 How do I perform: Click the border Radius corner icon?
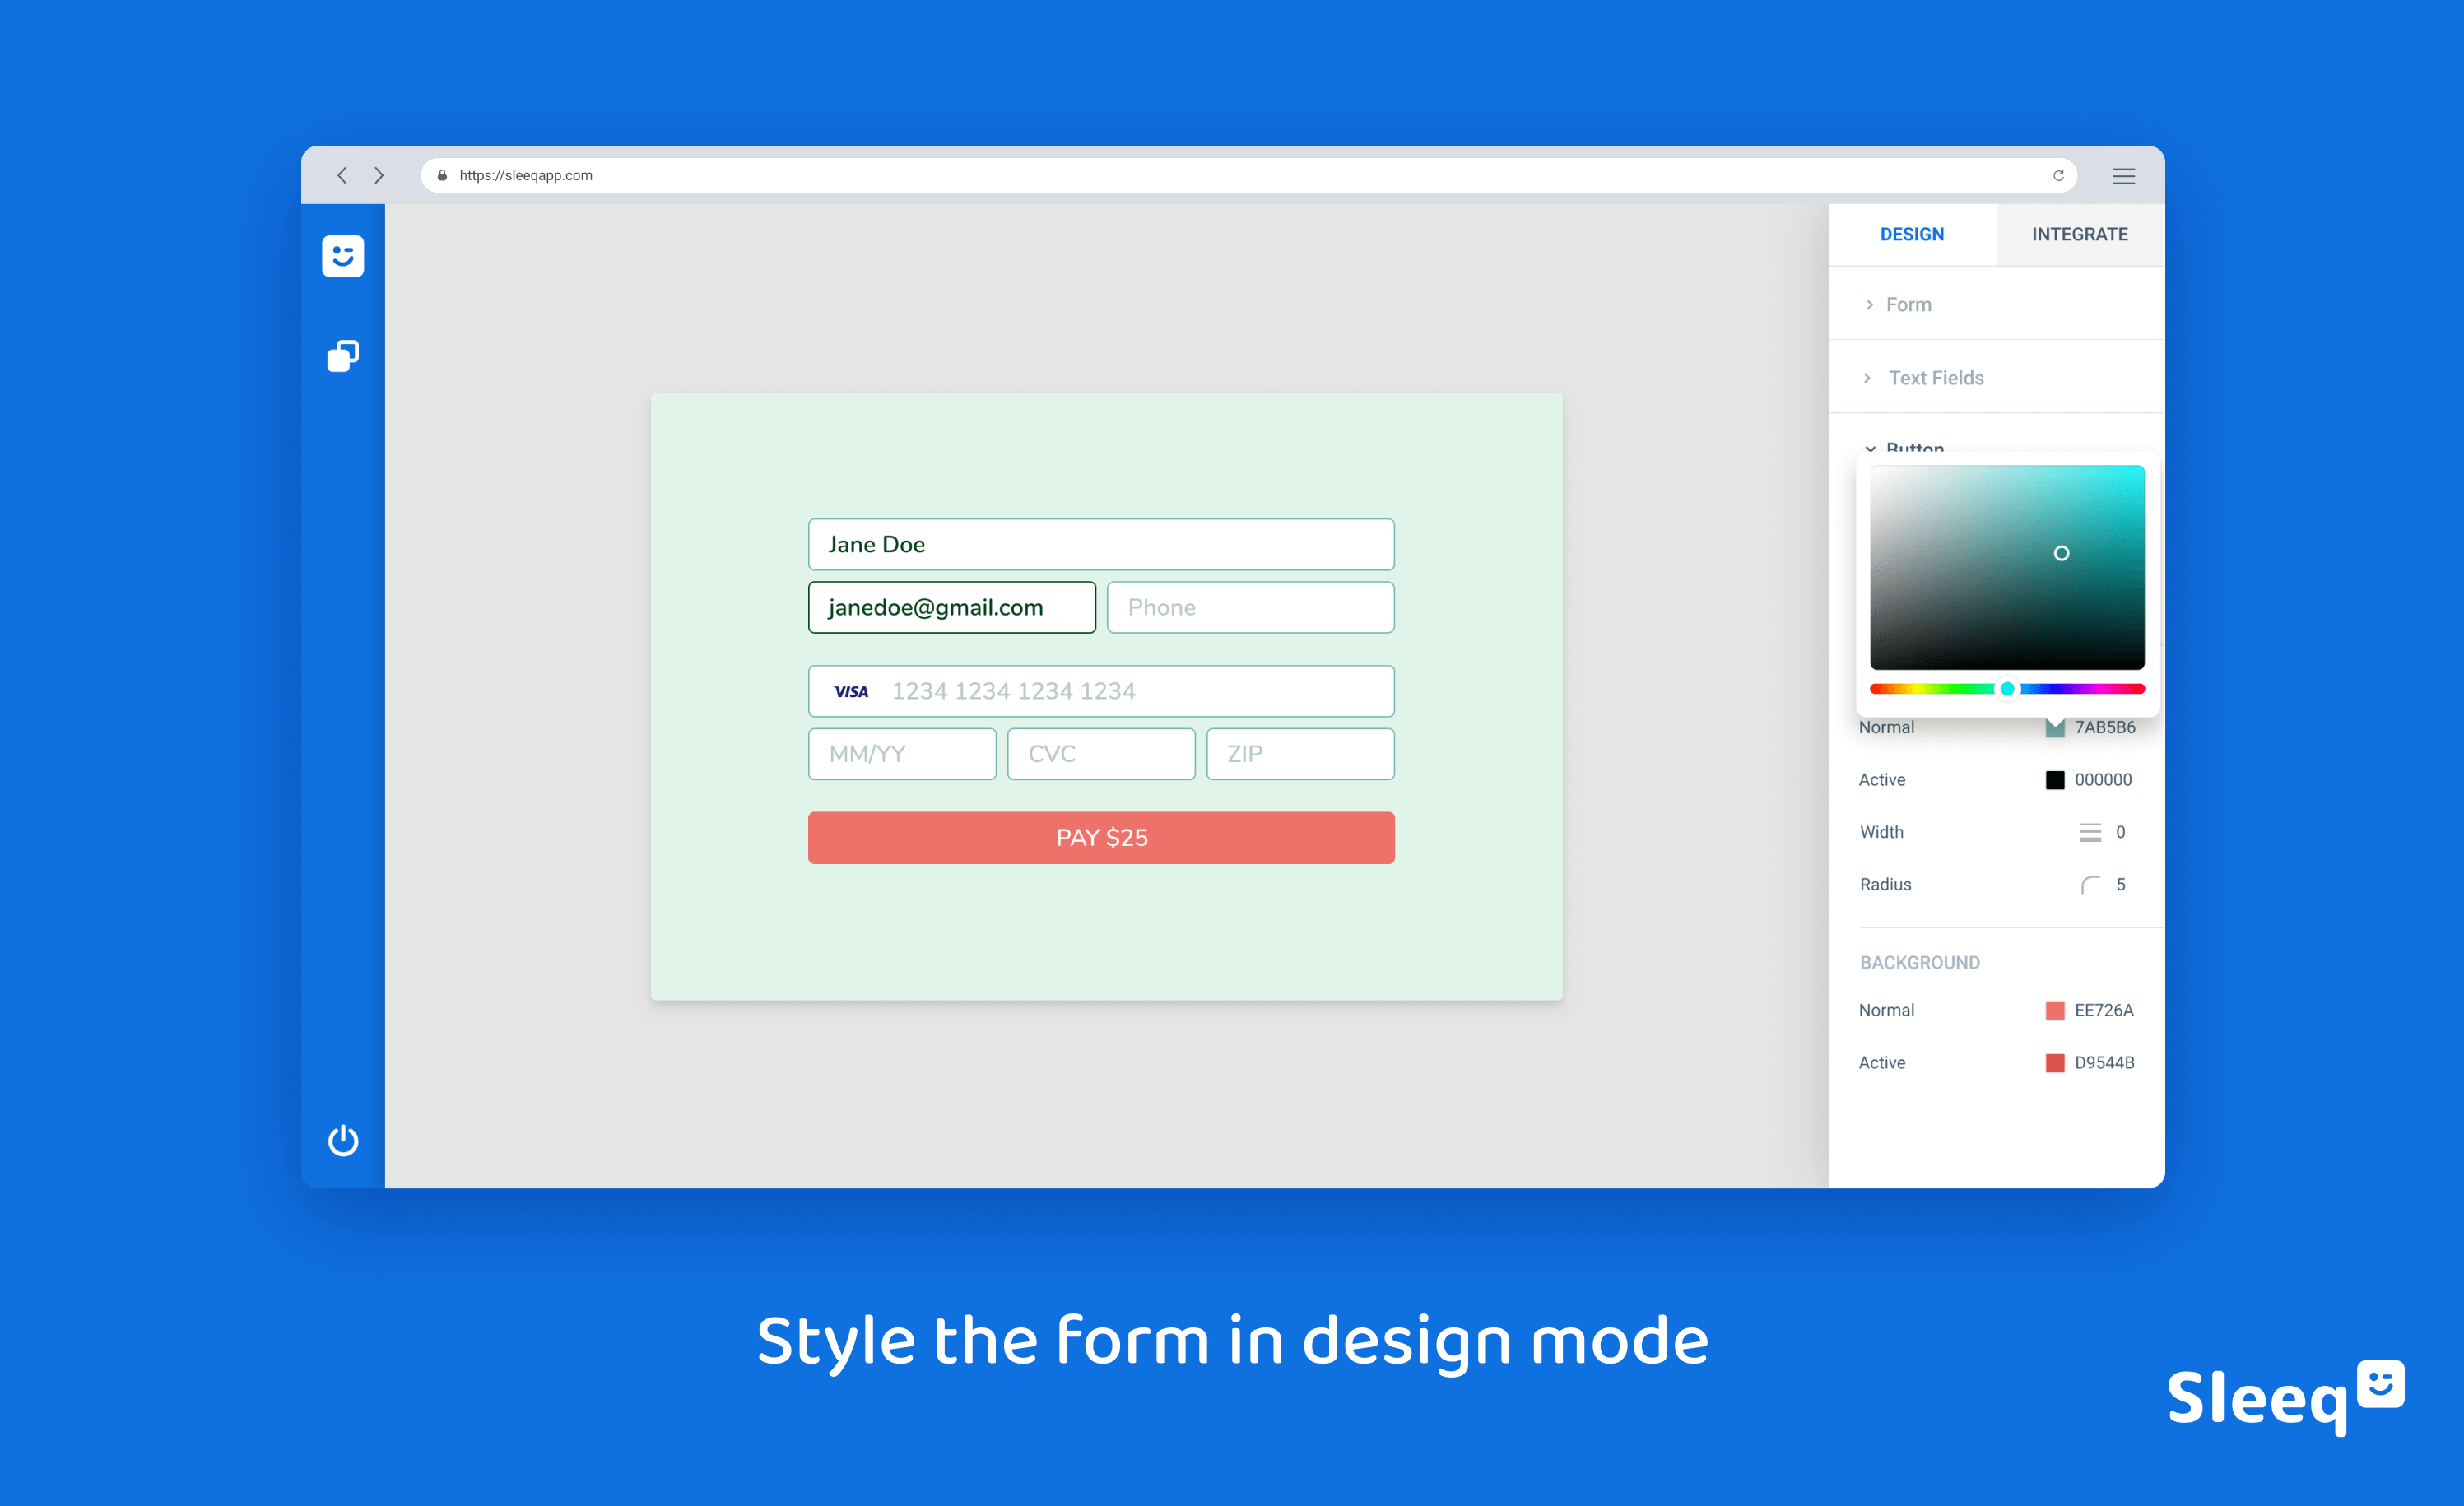(2090, 885)
